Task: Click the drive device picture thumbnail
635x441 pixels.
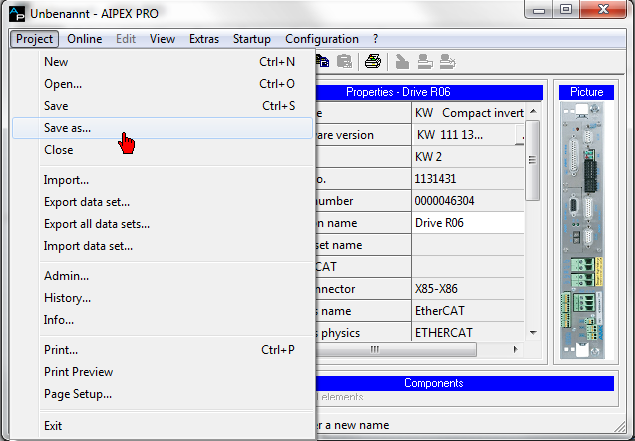Action: coord(582,230)
